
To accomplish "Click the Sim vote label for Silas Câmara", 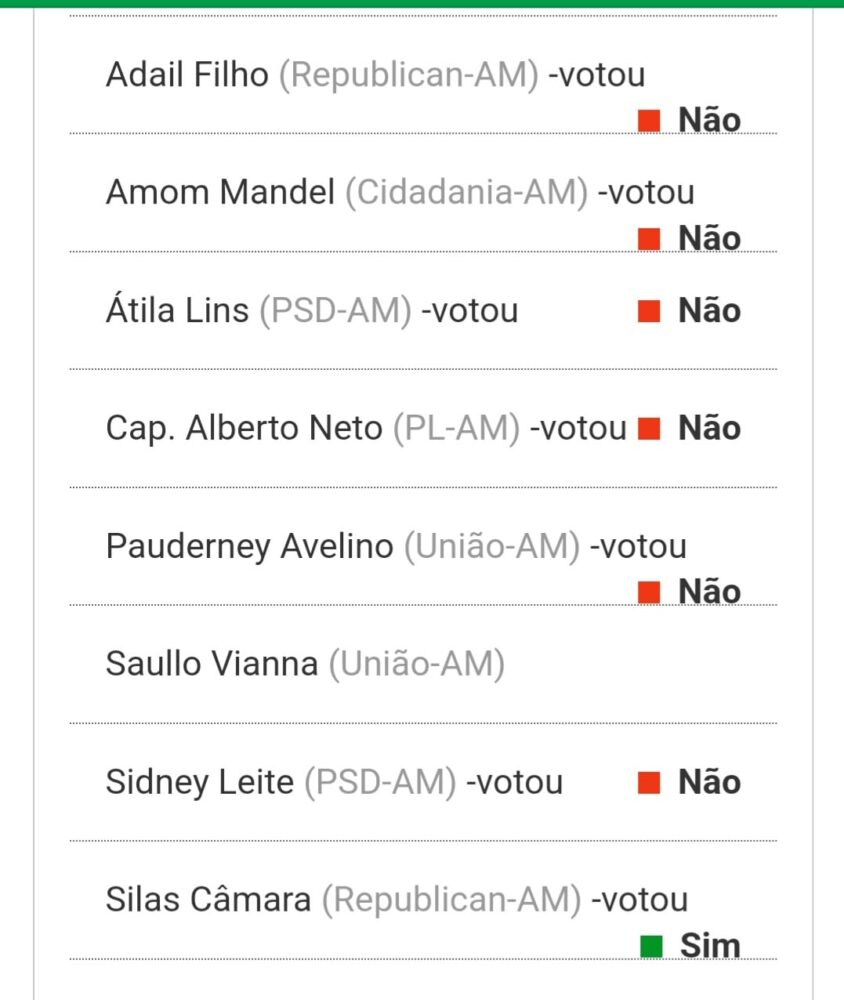I will click(x=710, y=945).
